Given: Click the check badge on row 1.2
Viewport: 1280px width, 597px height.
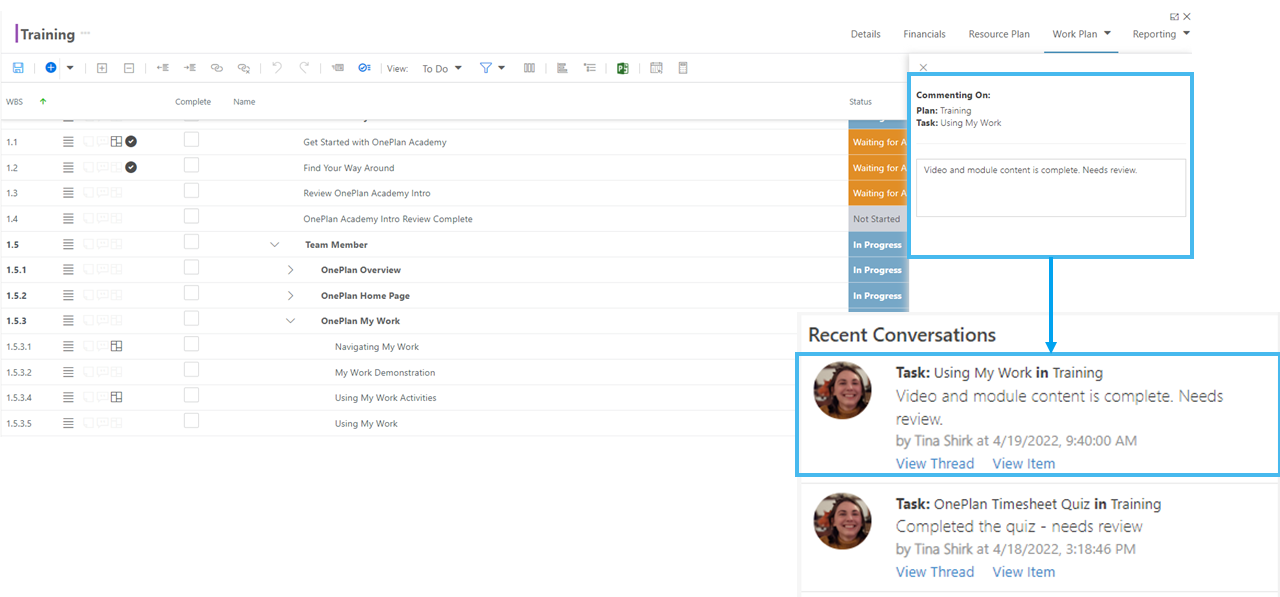Looking at the screenshot, I should pyautogui.click(x=131, y=167).
